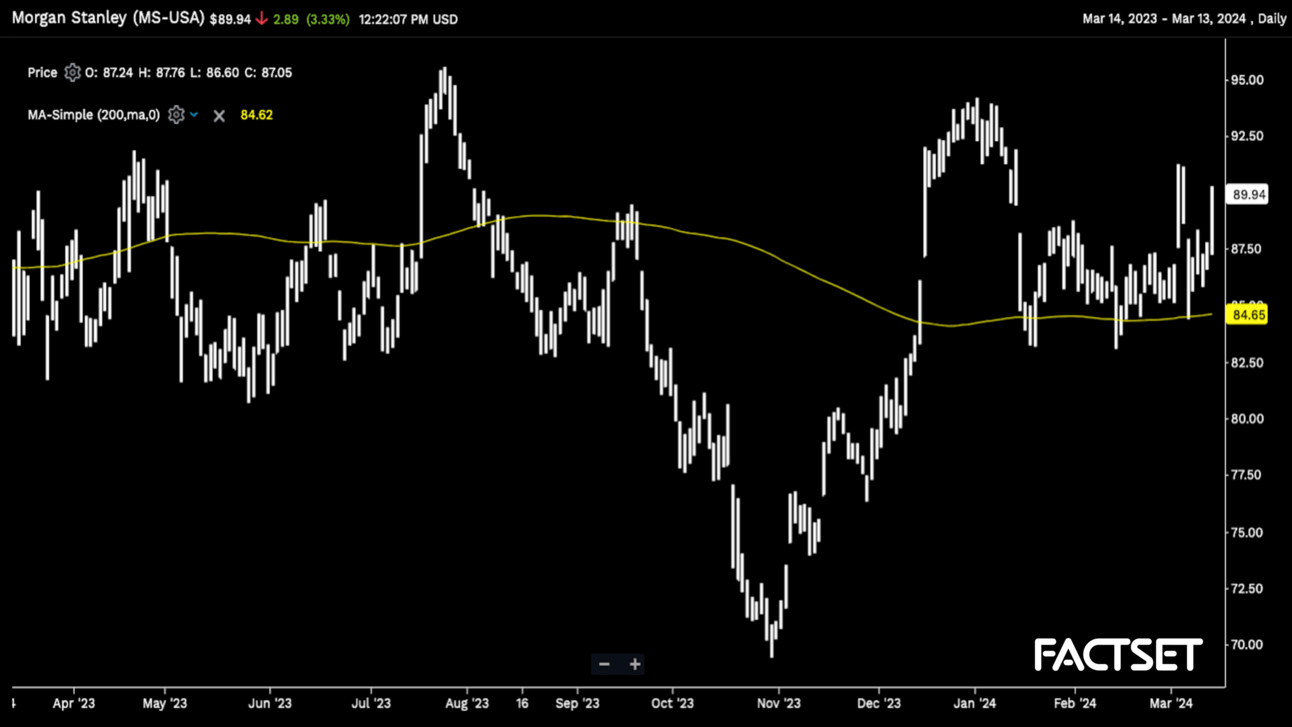Screen dimensions: 1292x727
Task: Click the Morgan Stanley (MS-USA) title
Action: [x=108, y=18]
